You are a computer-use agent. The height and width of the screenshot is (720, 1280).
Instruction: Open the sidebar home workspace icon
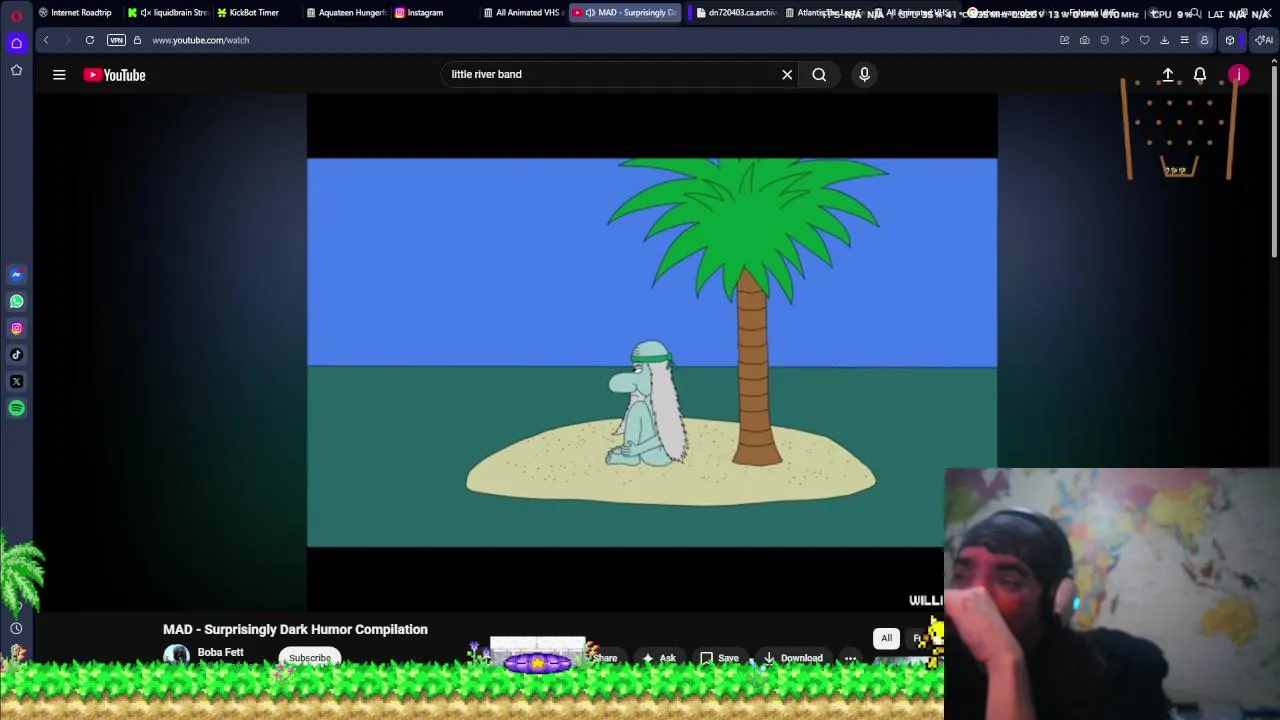point(16,43)
